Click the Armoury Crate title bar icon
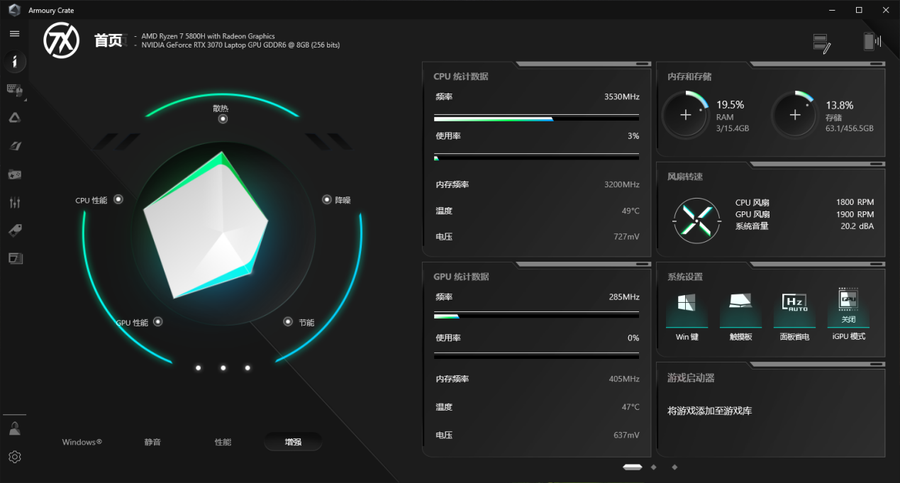Viewport: 900px width, 483px height. [x=15, y=10]
